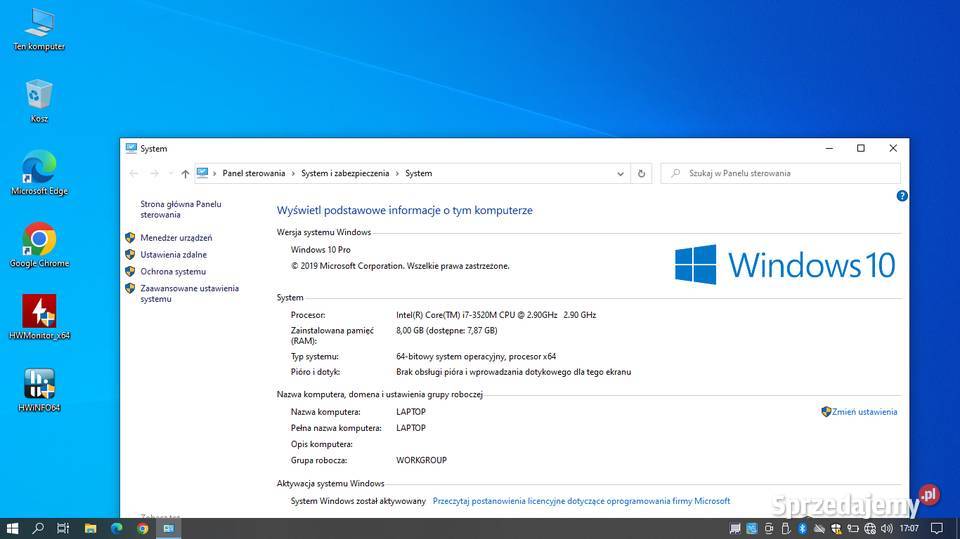This screenshot has width=960, height=539.
Task: Launch Google Chrome from the desktop
Action: point(39,246)
